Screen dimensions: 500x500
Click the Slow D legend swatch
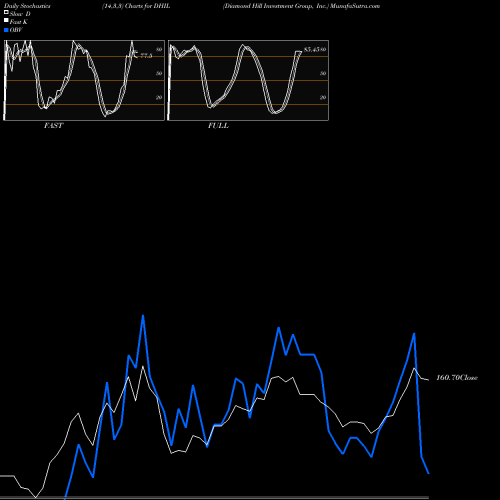point(6,13)
